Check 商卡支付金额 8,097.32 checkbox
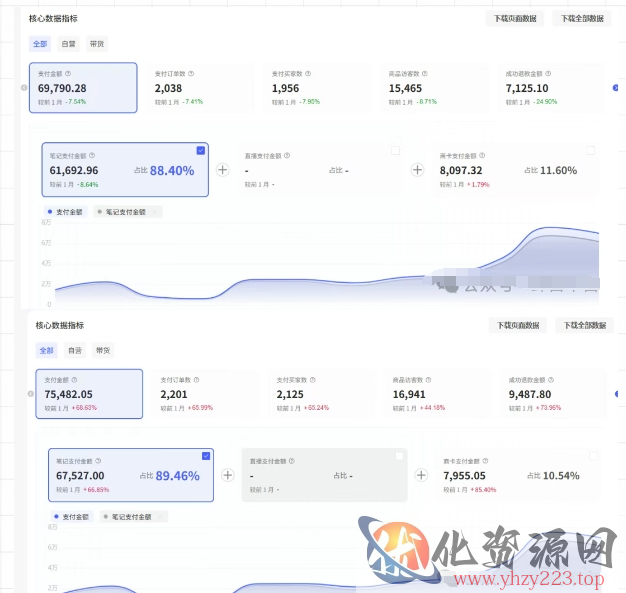 [590, 151]
